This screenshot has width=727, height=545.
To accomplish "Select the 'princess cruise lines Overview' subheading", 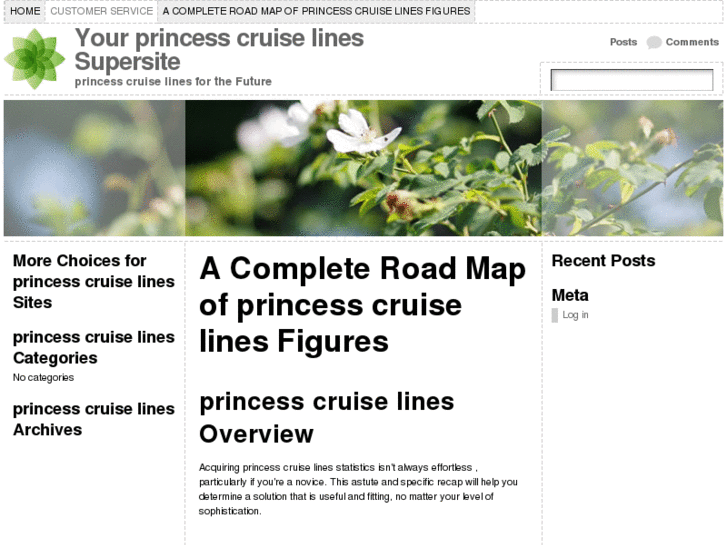I will point(326,417).
